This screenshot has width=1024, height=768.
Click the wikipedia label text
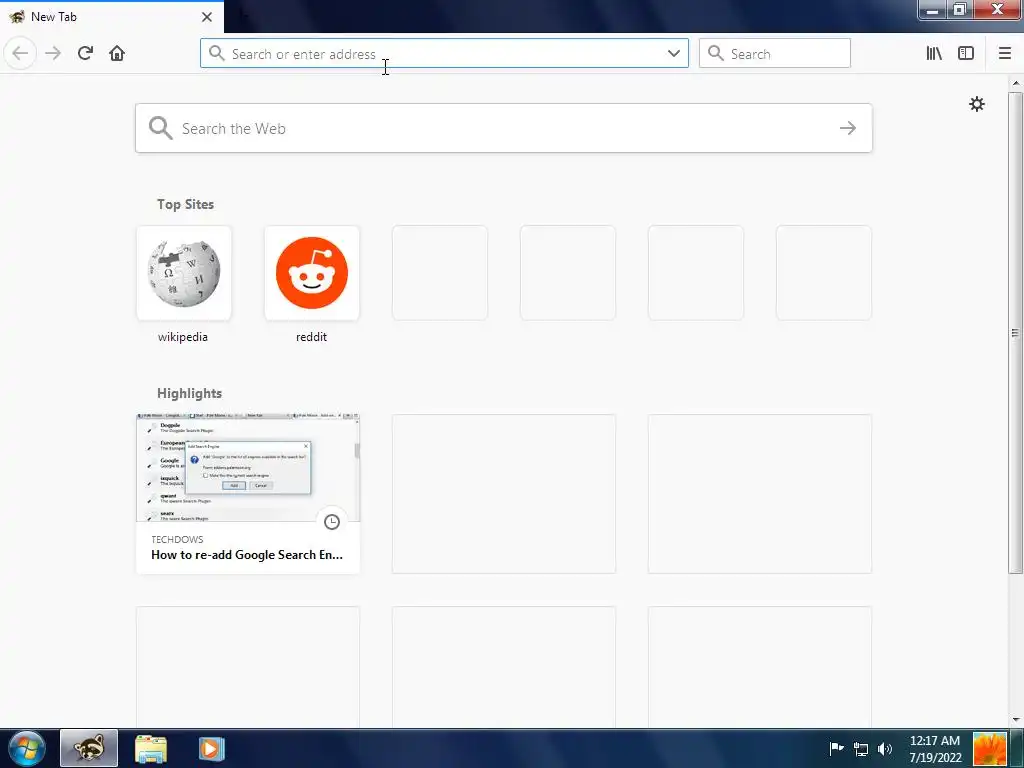[183, 337]
